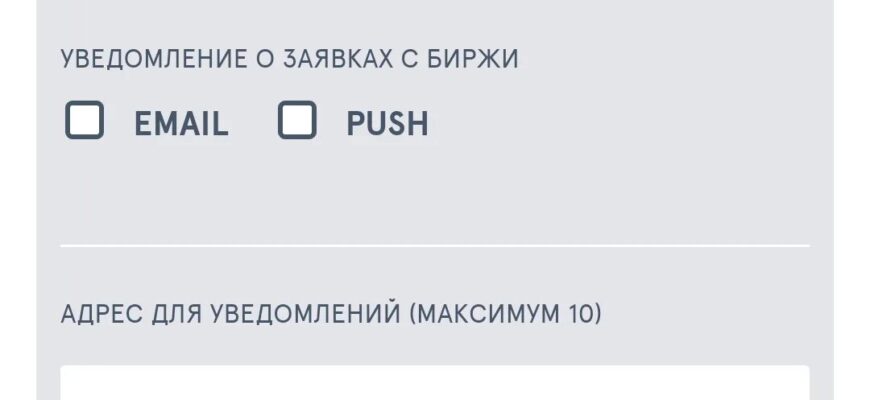Click empty panel space right of PUSH
Screen dimensions: 870x400
620,124
